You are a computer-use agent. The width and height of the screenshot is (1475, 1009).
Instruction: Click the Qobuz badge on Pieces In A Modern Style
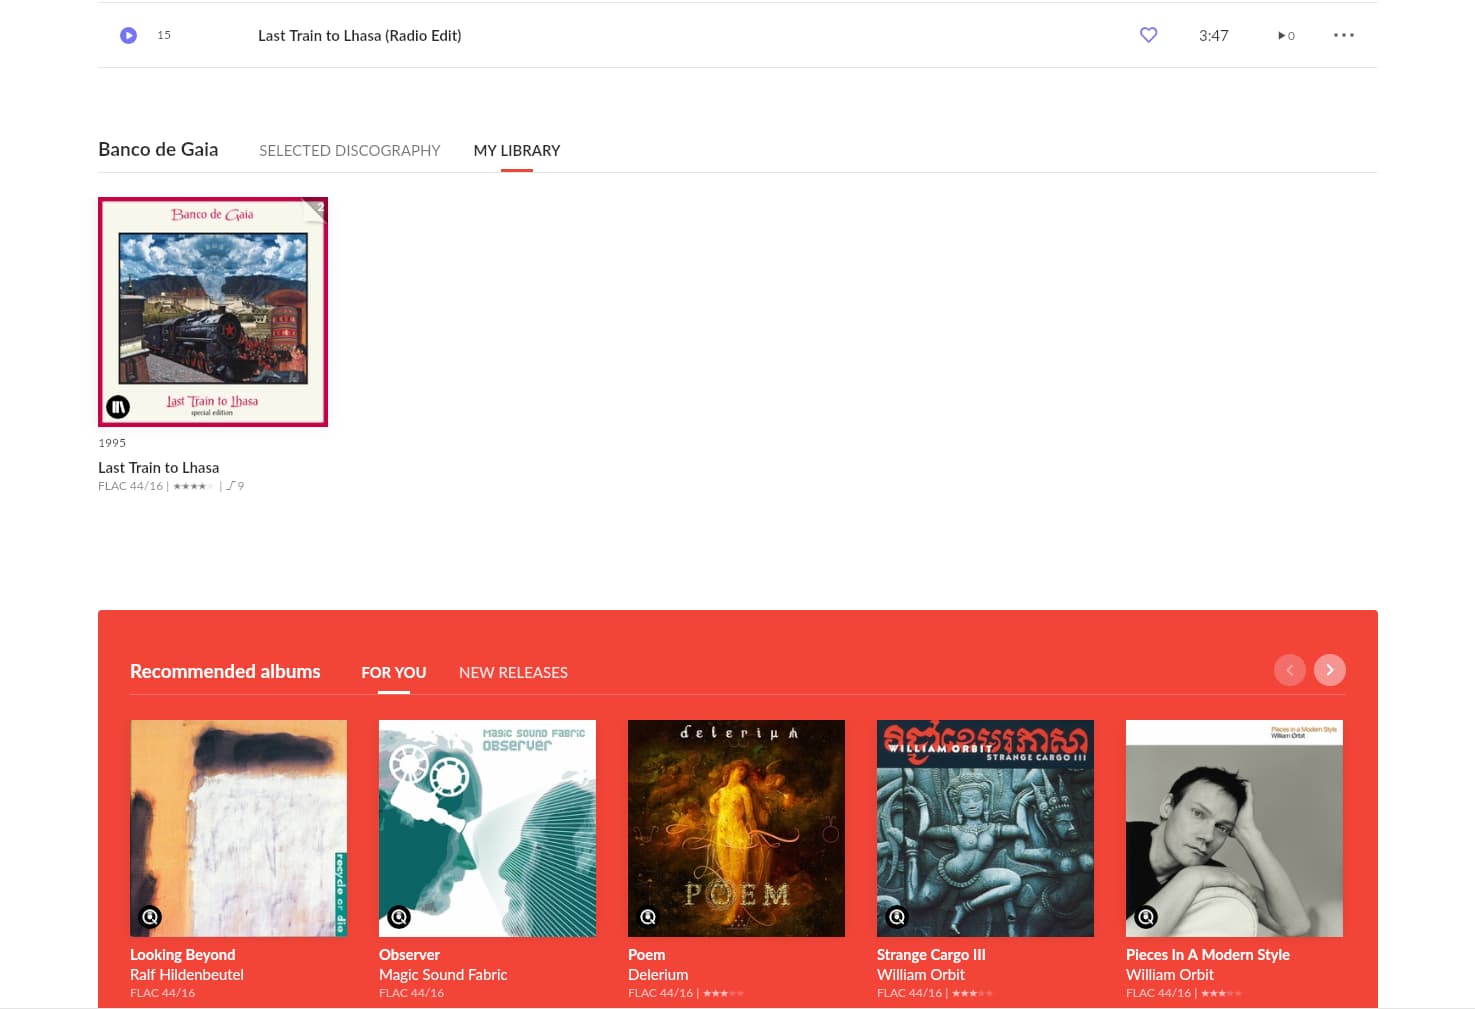[1146, 917]
